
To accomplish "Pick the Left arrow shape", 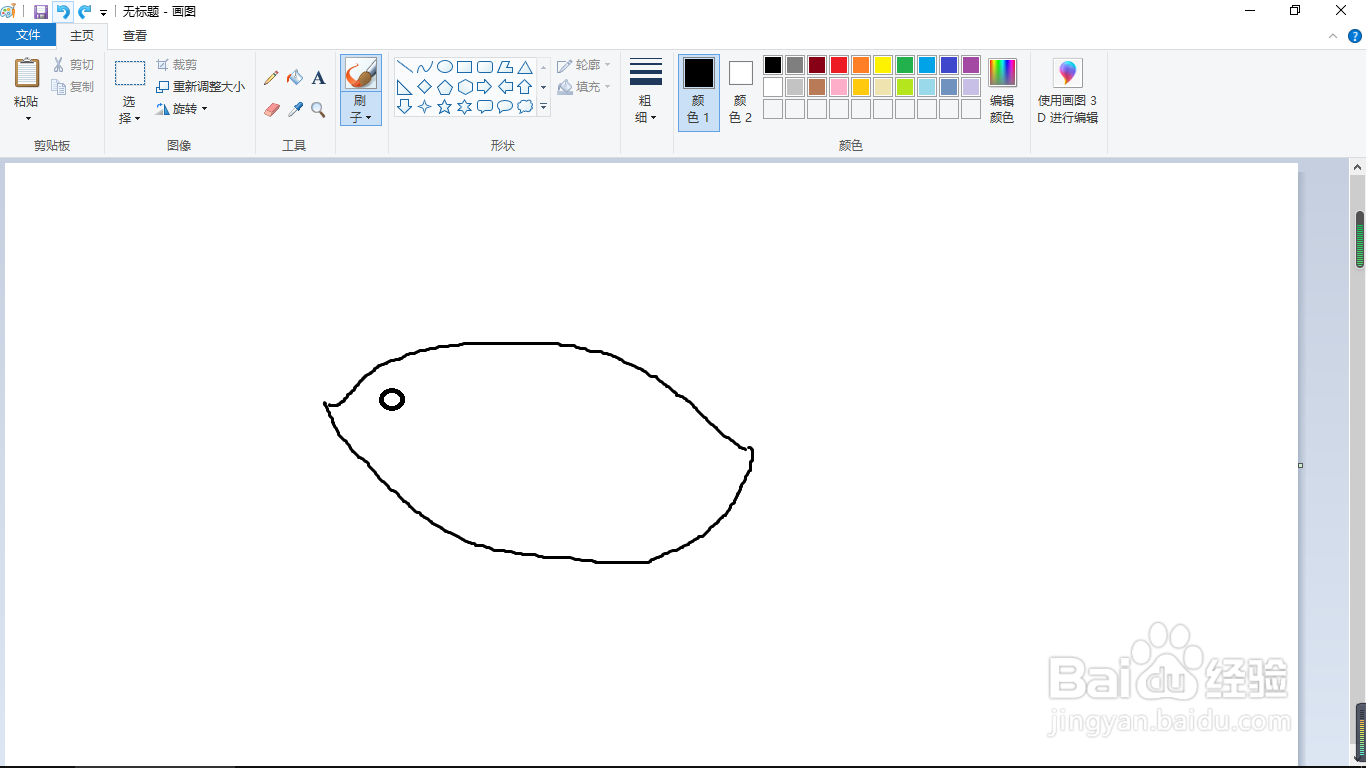I will [505, 87].
